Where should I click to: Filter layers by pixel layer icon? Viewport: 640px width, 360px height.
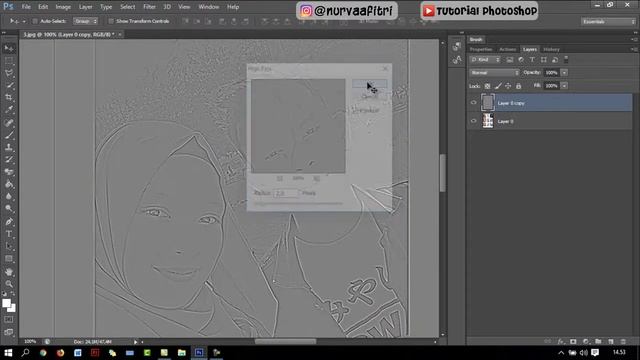[x=510, y=60]
